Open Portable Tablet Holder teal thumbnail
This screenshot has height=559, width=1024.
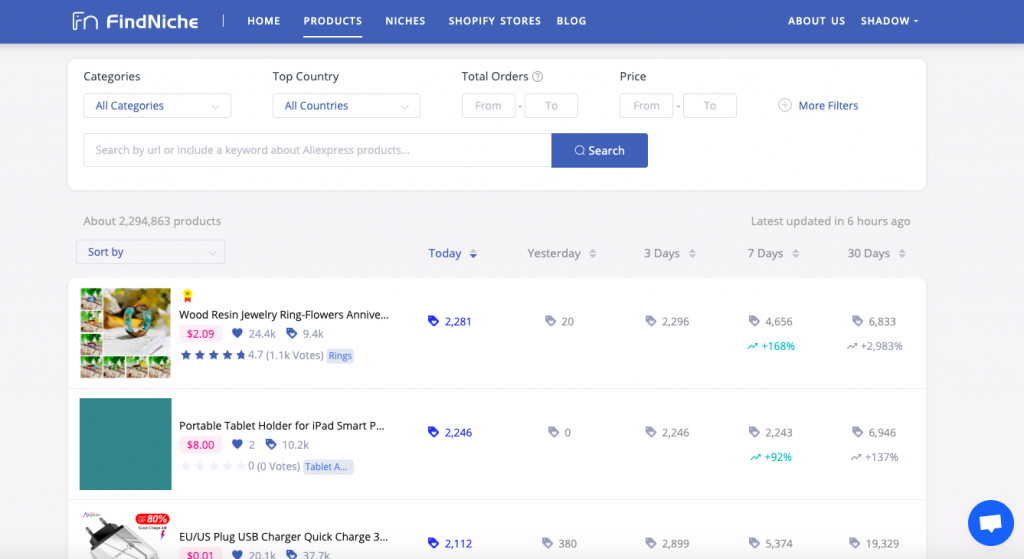[x=125, y=444]
